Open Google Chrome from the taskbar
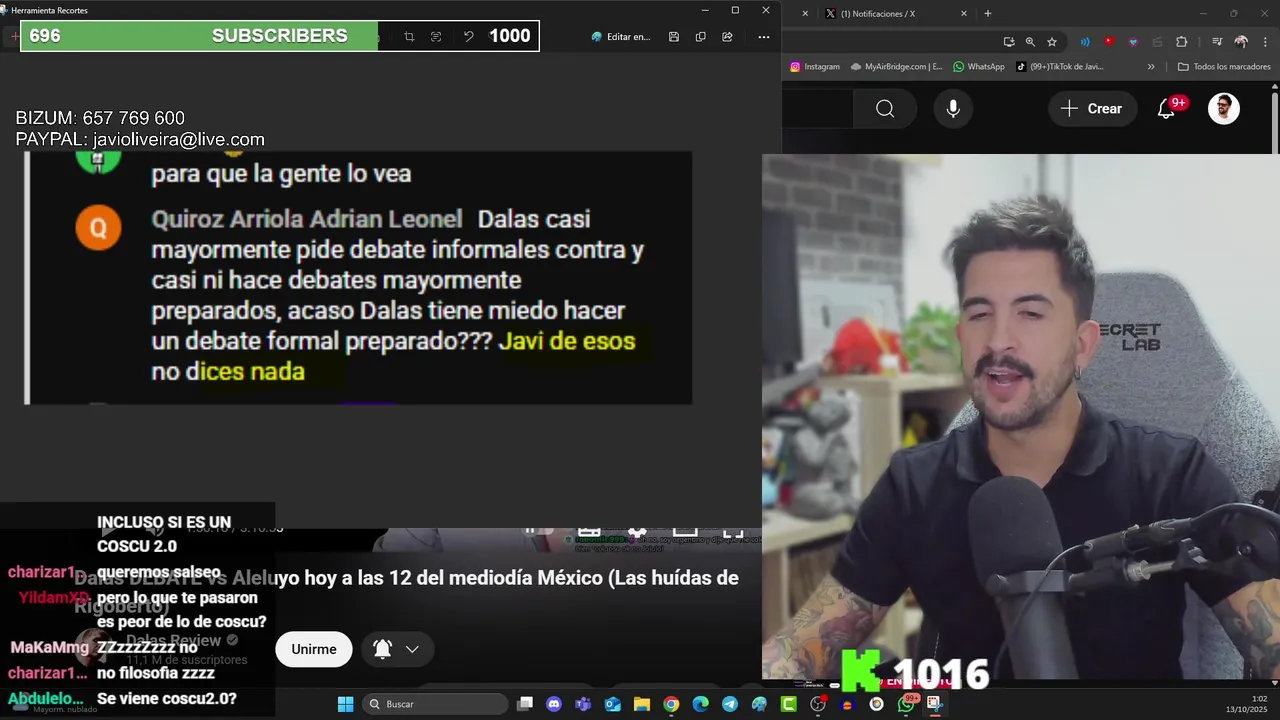This screenshot has width=1280, height=720. (671, 704)
